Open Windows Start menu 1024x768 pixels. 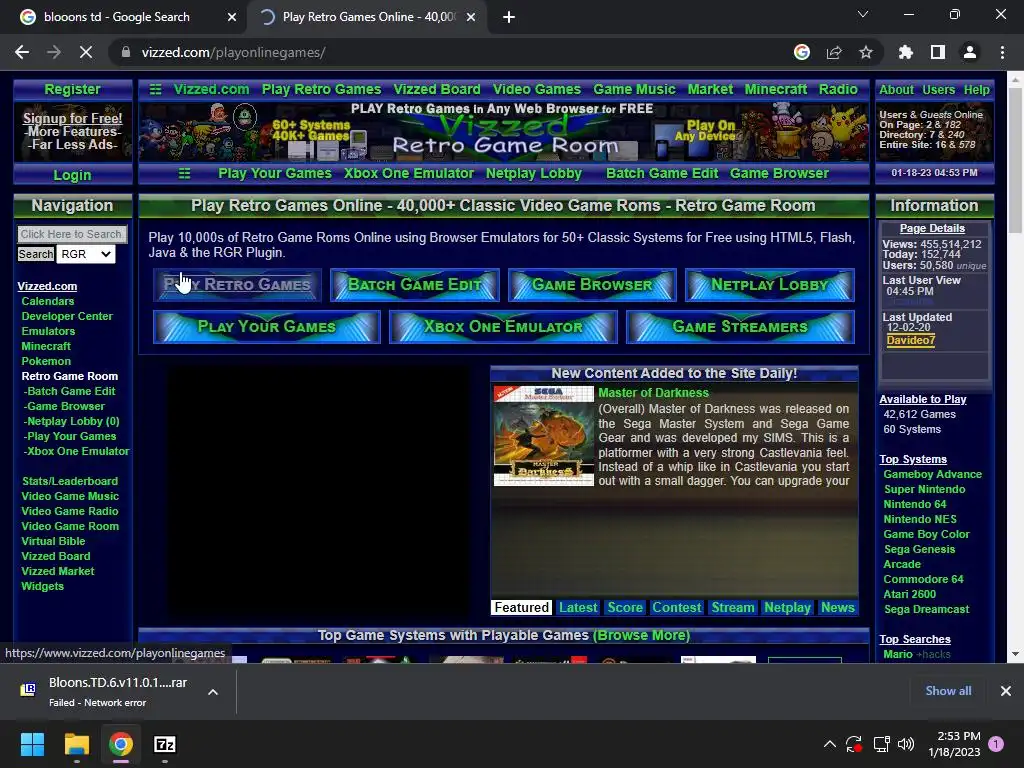click(x=32, y=744)
